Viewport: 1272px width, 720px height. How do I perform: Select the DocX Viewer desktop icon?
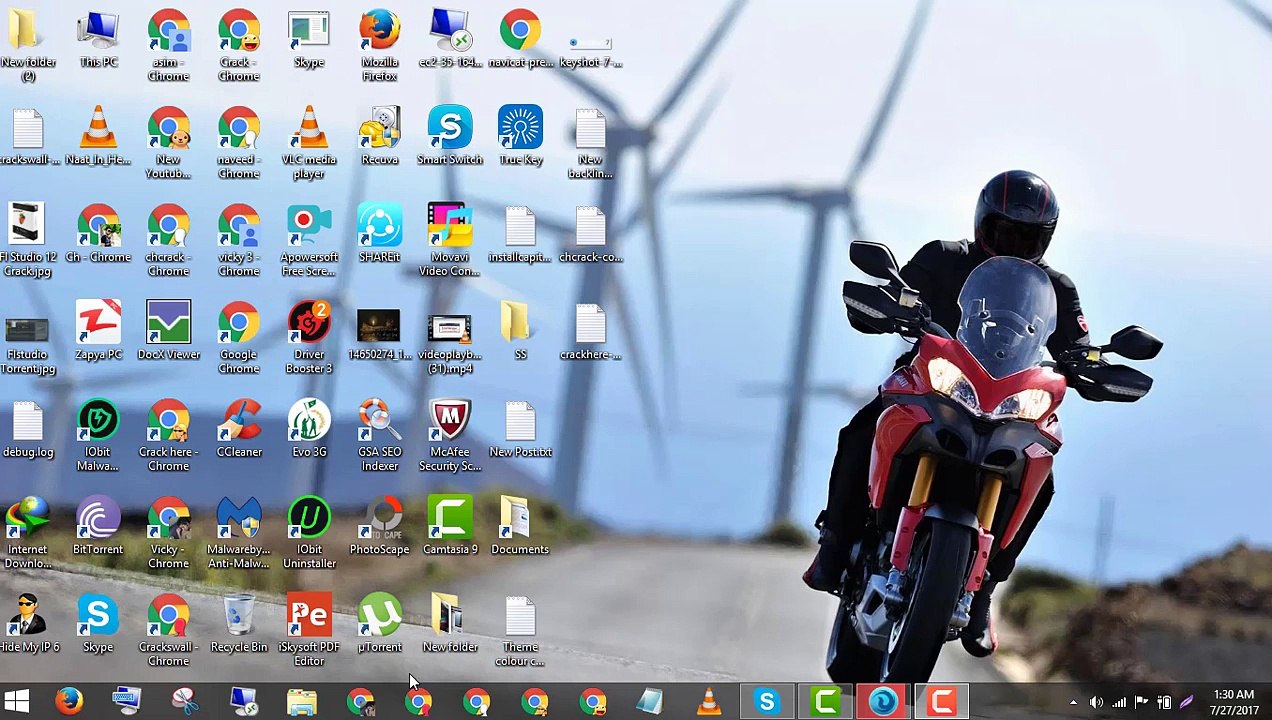pos(168,330)
